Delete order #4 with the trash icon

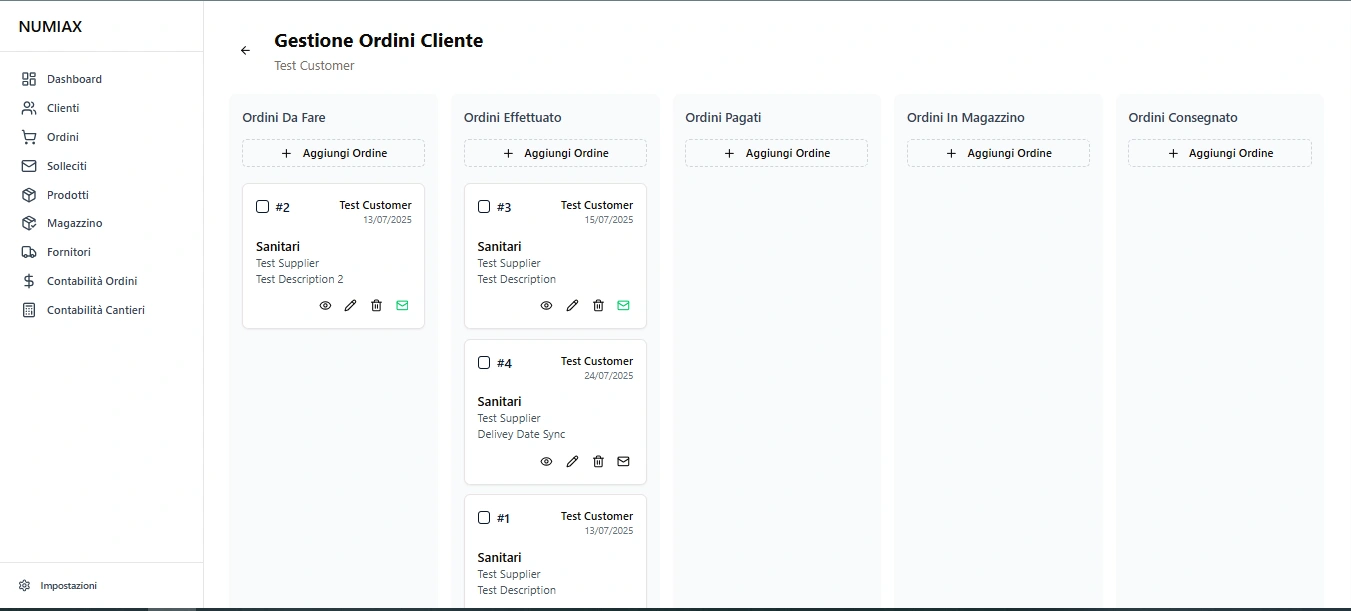point(598,461)
